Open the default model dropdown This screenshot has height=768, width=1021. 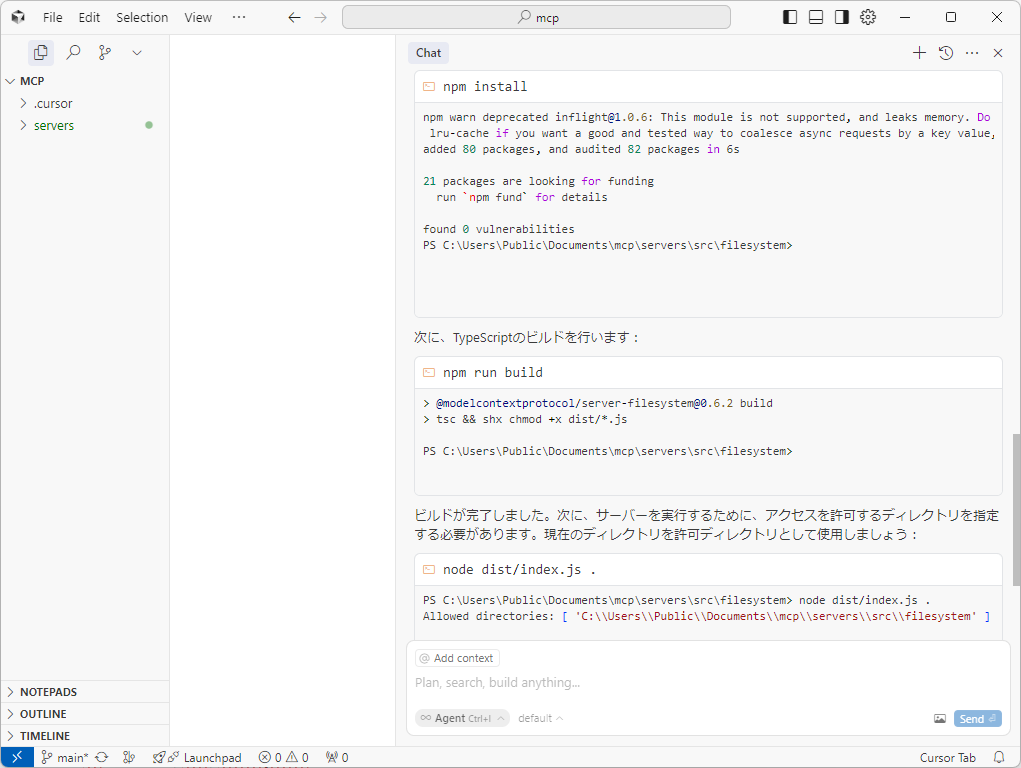coord(540,718)
